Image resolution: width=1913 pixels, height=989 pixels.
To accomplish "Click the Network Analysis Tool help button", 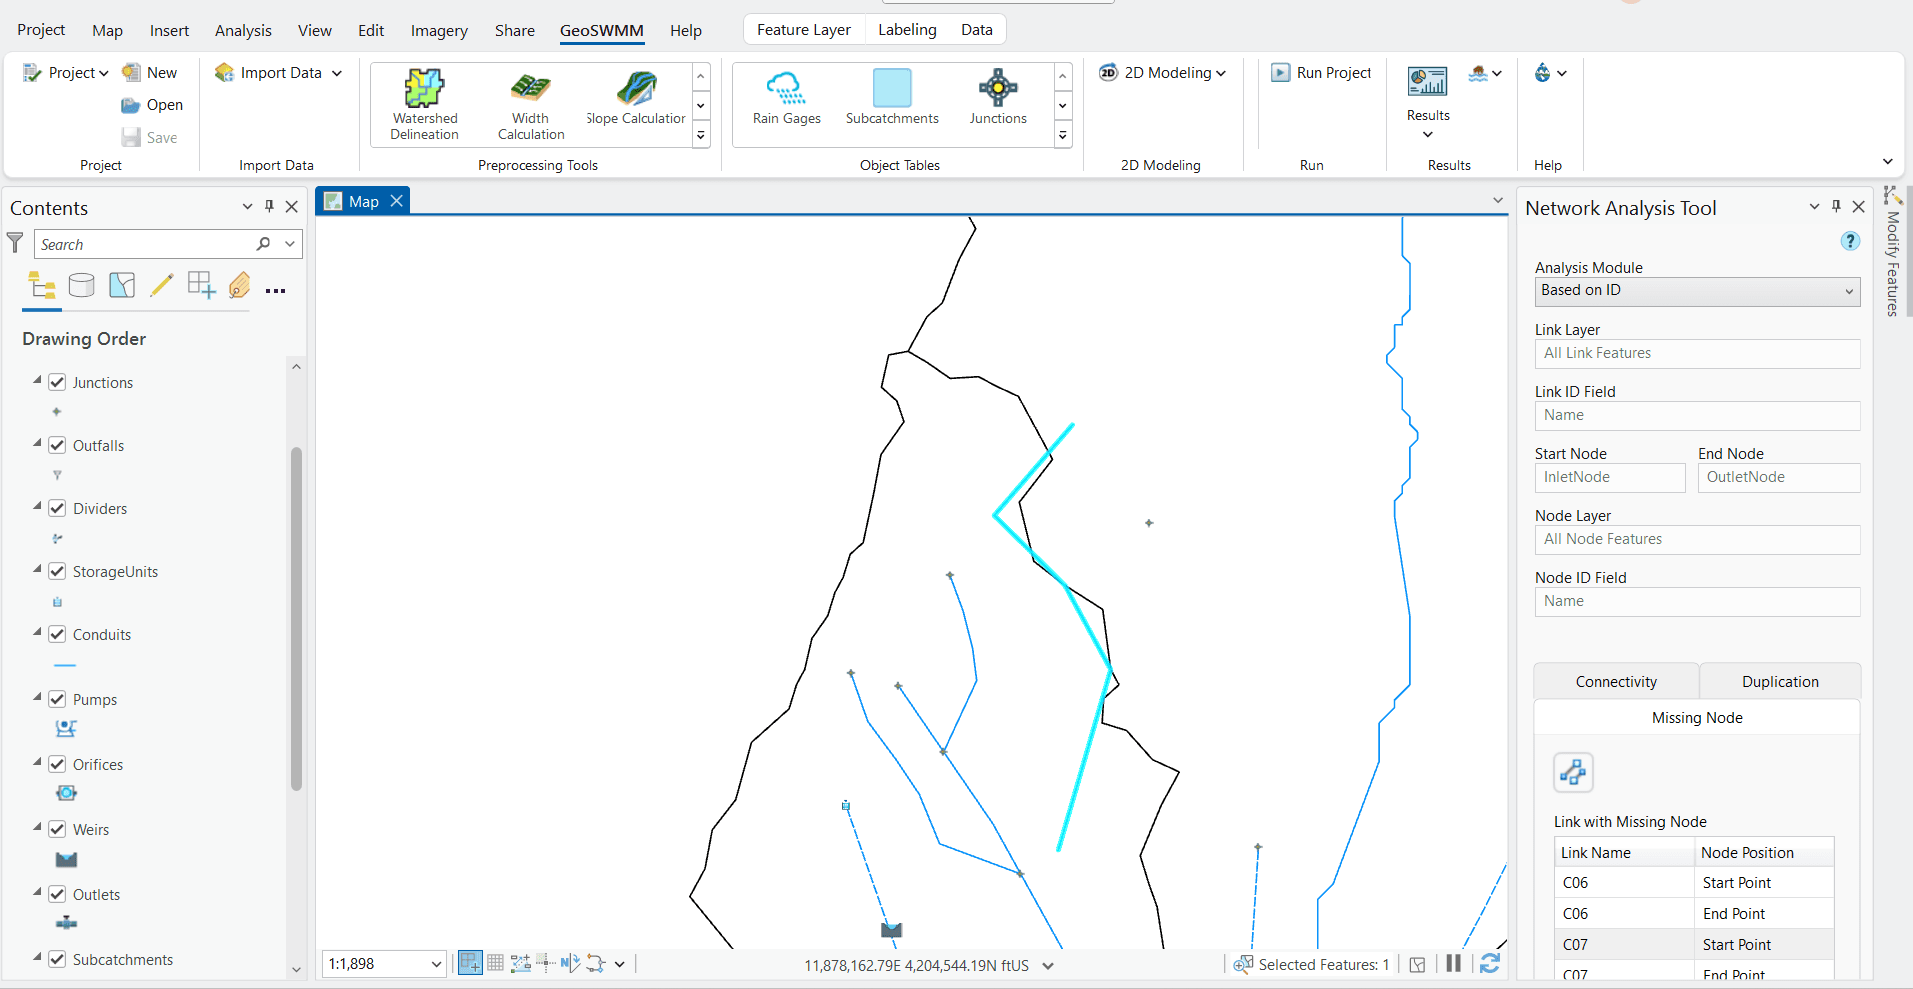I will click(x=1849, y=241).
